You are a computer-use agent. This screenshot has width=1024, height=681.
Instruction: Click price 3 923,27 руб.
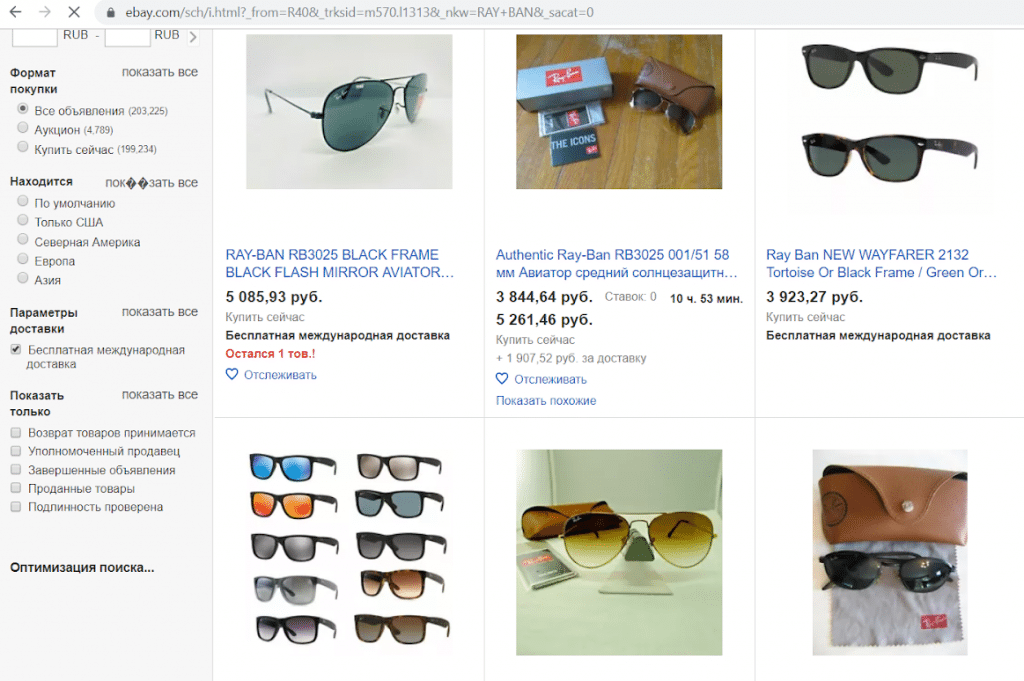click(814, 297)
